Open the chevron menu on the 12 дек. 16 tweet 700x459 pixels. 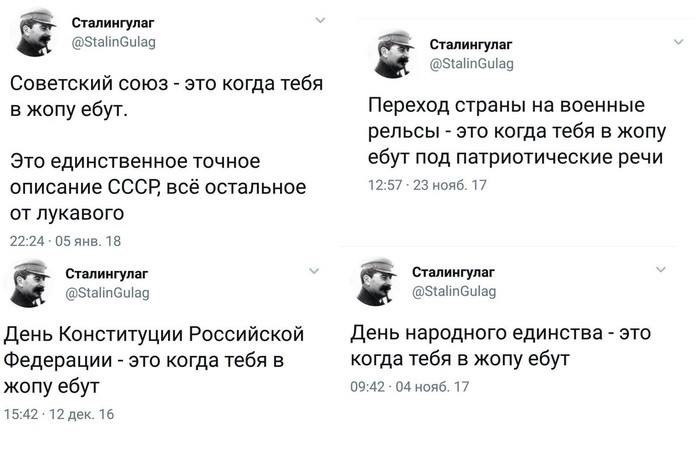coord(313,270)
